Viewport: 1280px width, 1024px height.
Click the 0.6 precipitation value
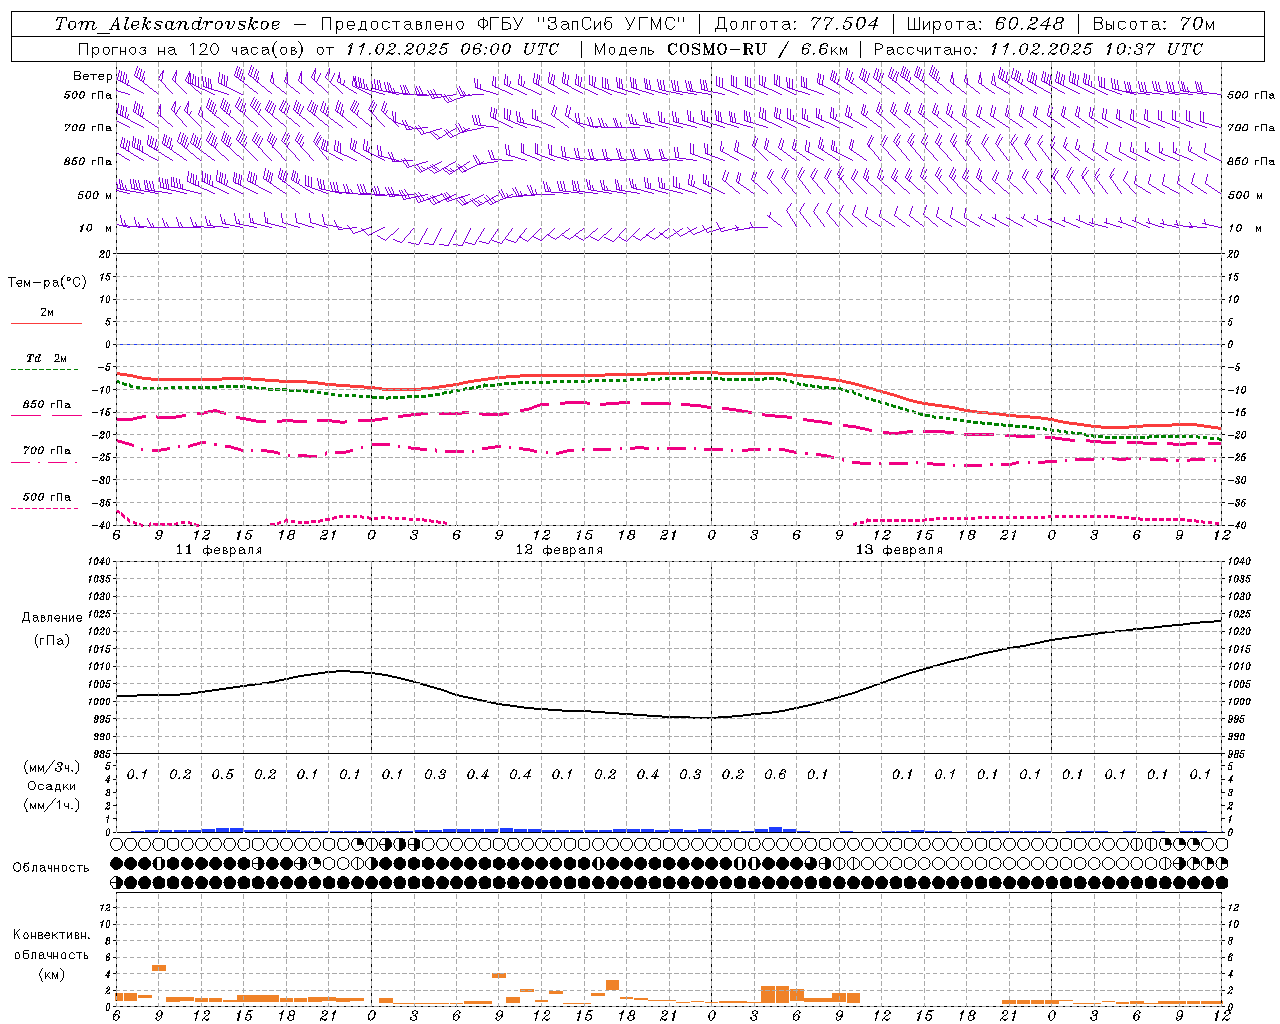pyautogui.click(x=775, y=775)
